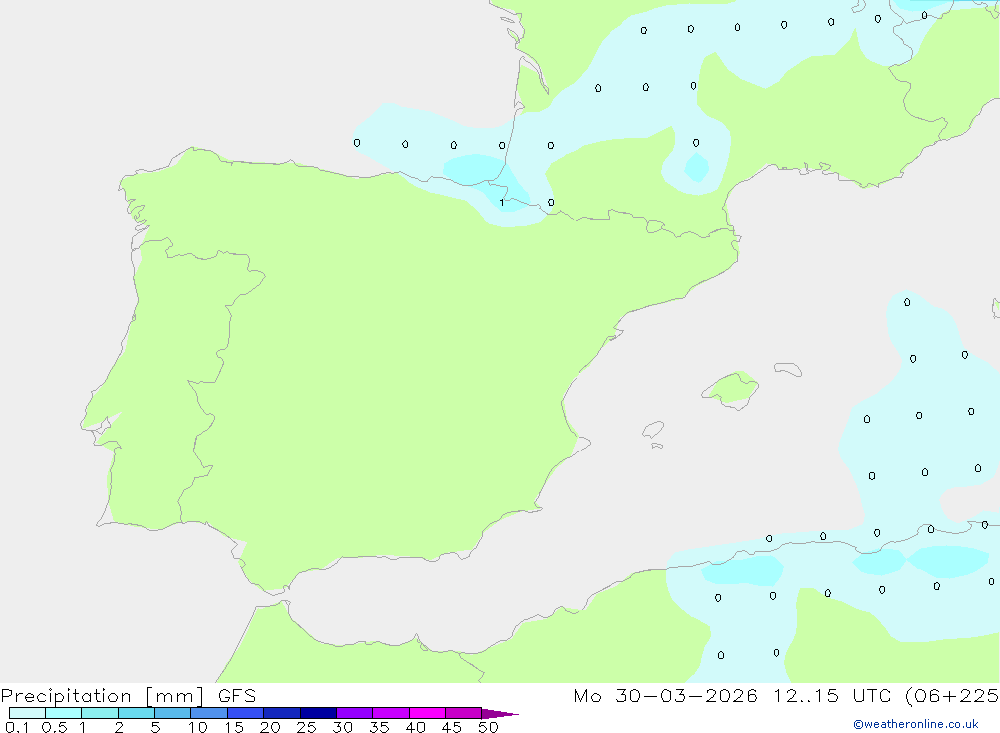Click the 45–50 mm legend color swatch
The image size is (1000, 733).
coord(464,713)
